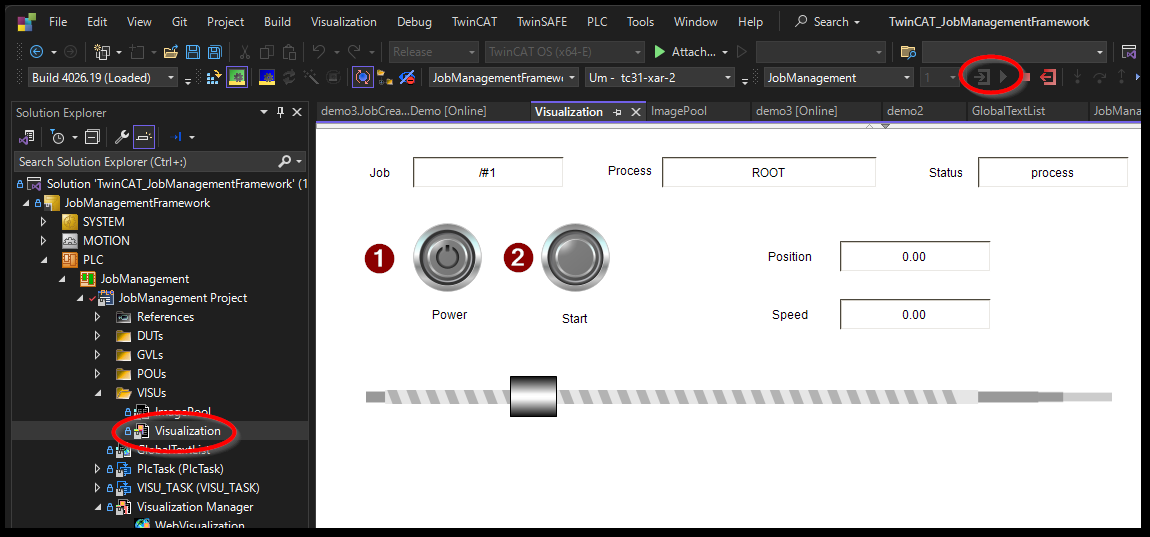Viewport: 1150px width, 537px height.
Task: Select VISU_TASK (VISU_TASK) tree item
Action: tap(198, 488)
